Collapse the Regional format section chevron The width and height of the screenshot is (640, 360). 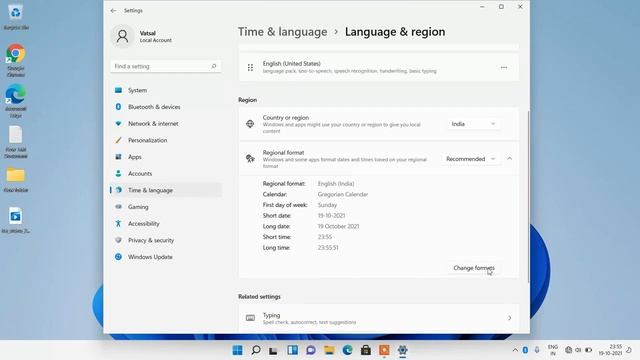(x=509, y=159)
